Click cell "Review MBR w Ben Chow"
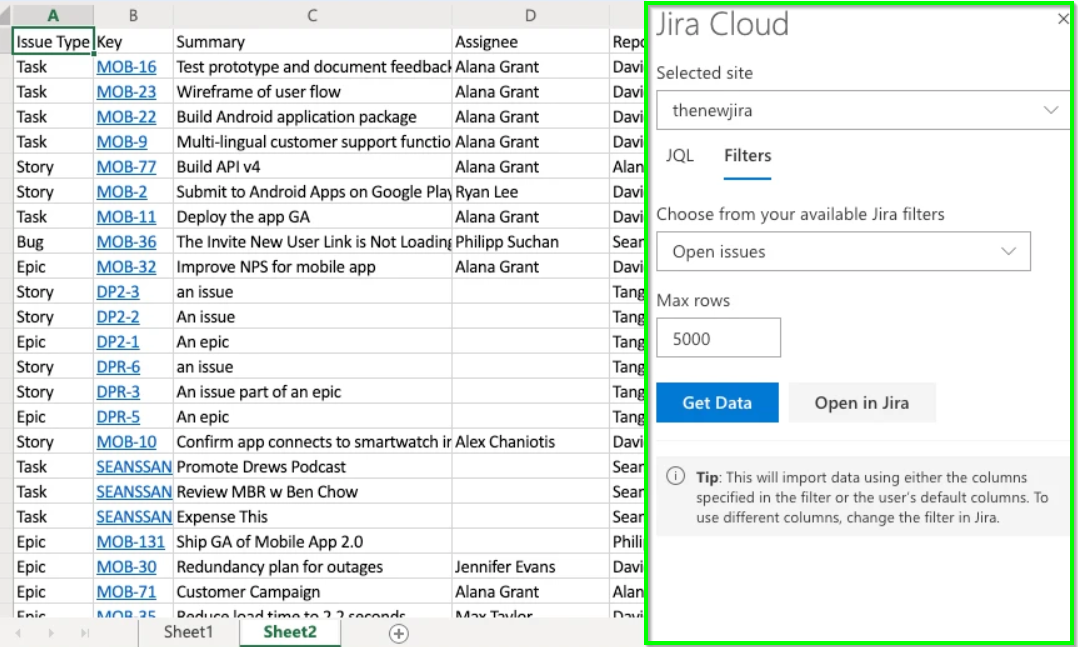Screen dimensions: 1078x647 [312, 492]
